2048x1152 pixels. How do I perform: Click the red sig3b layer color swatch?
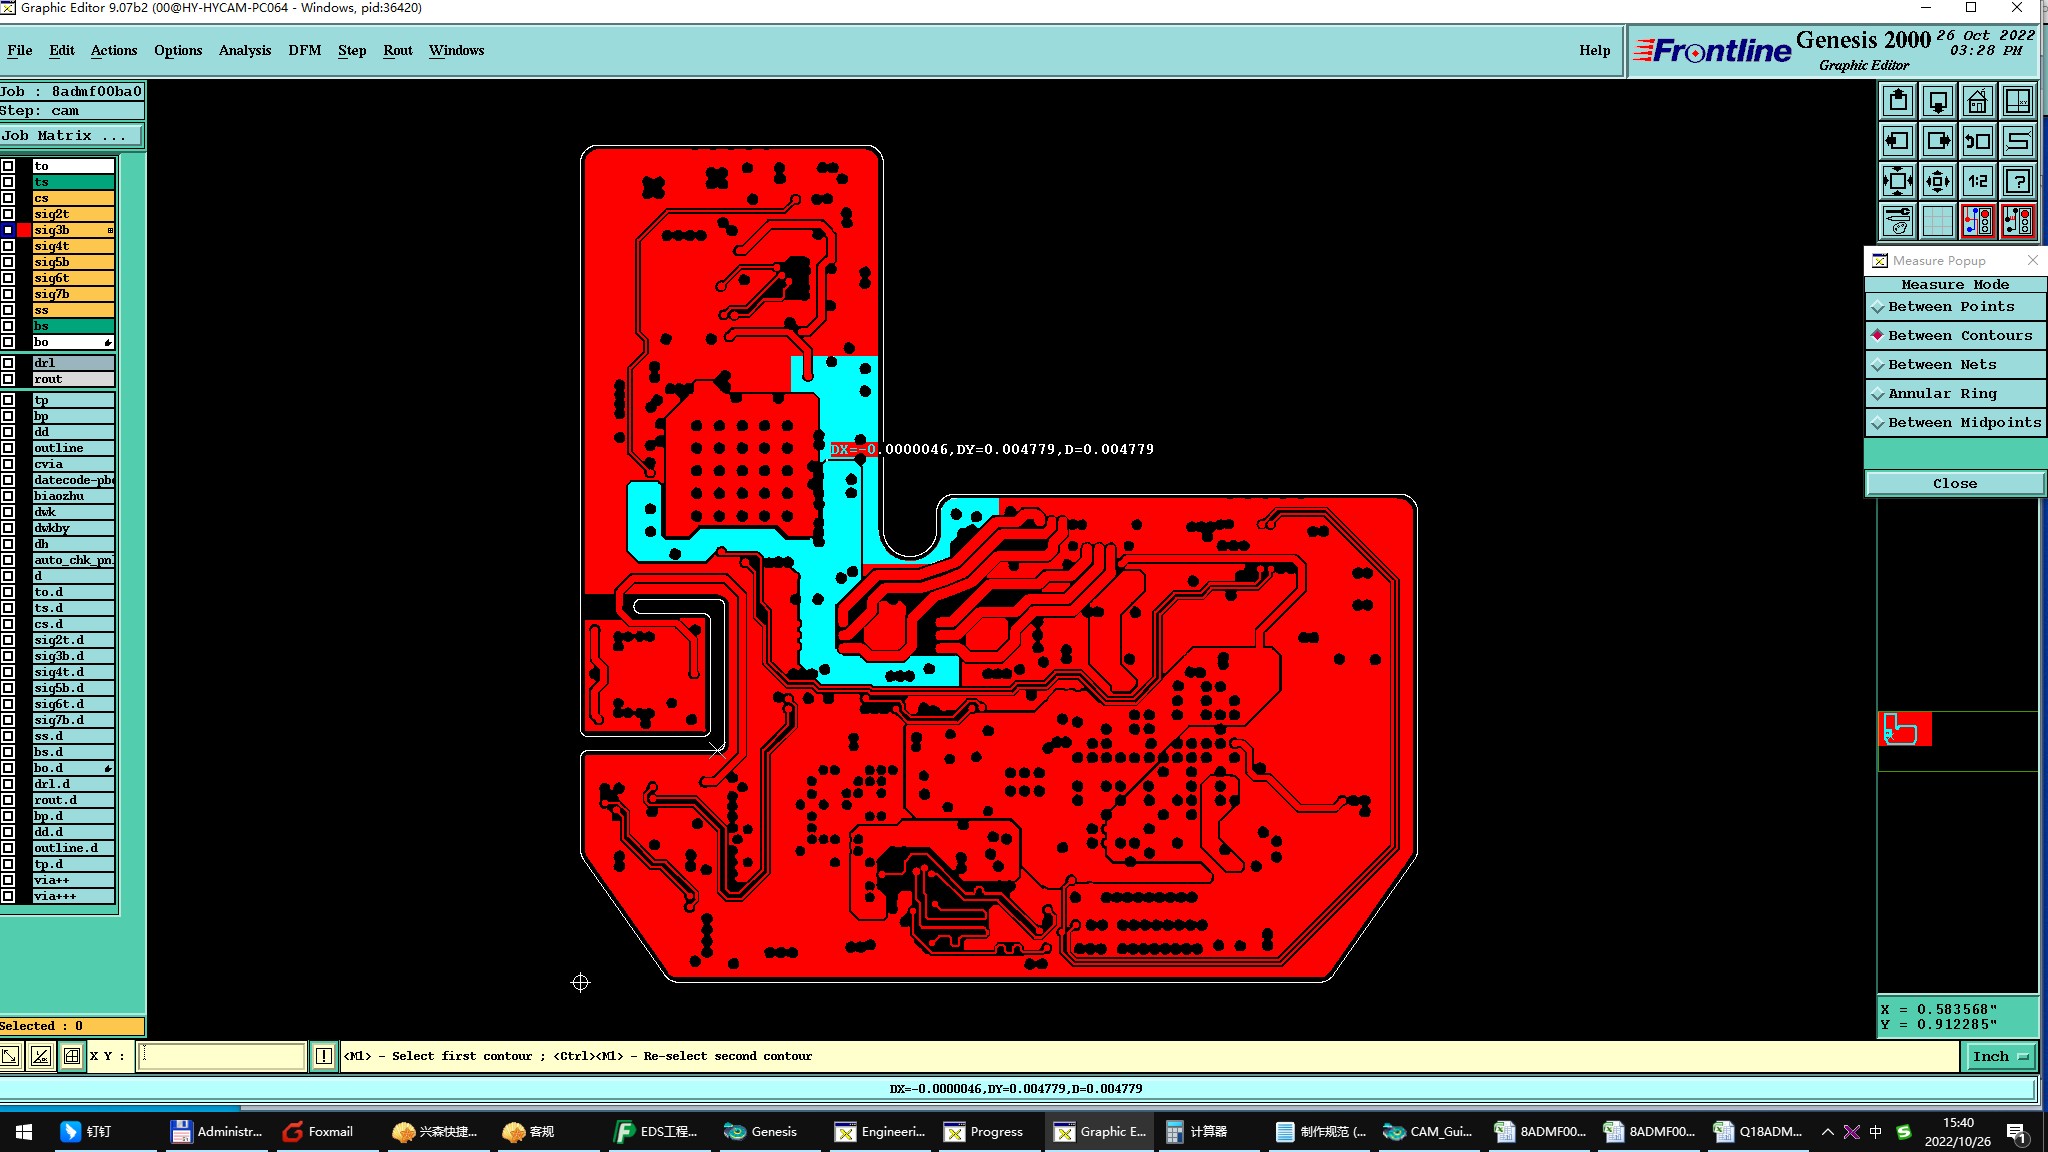pos(24,230)
